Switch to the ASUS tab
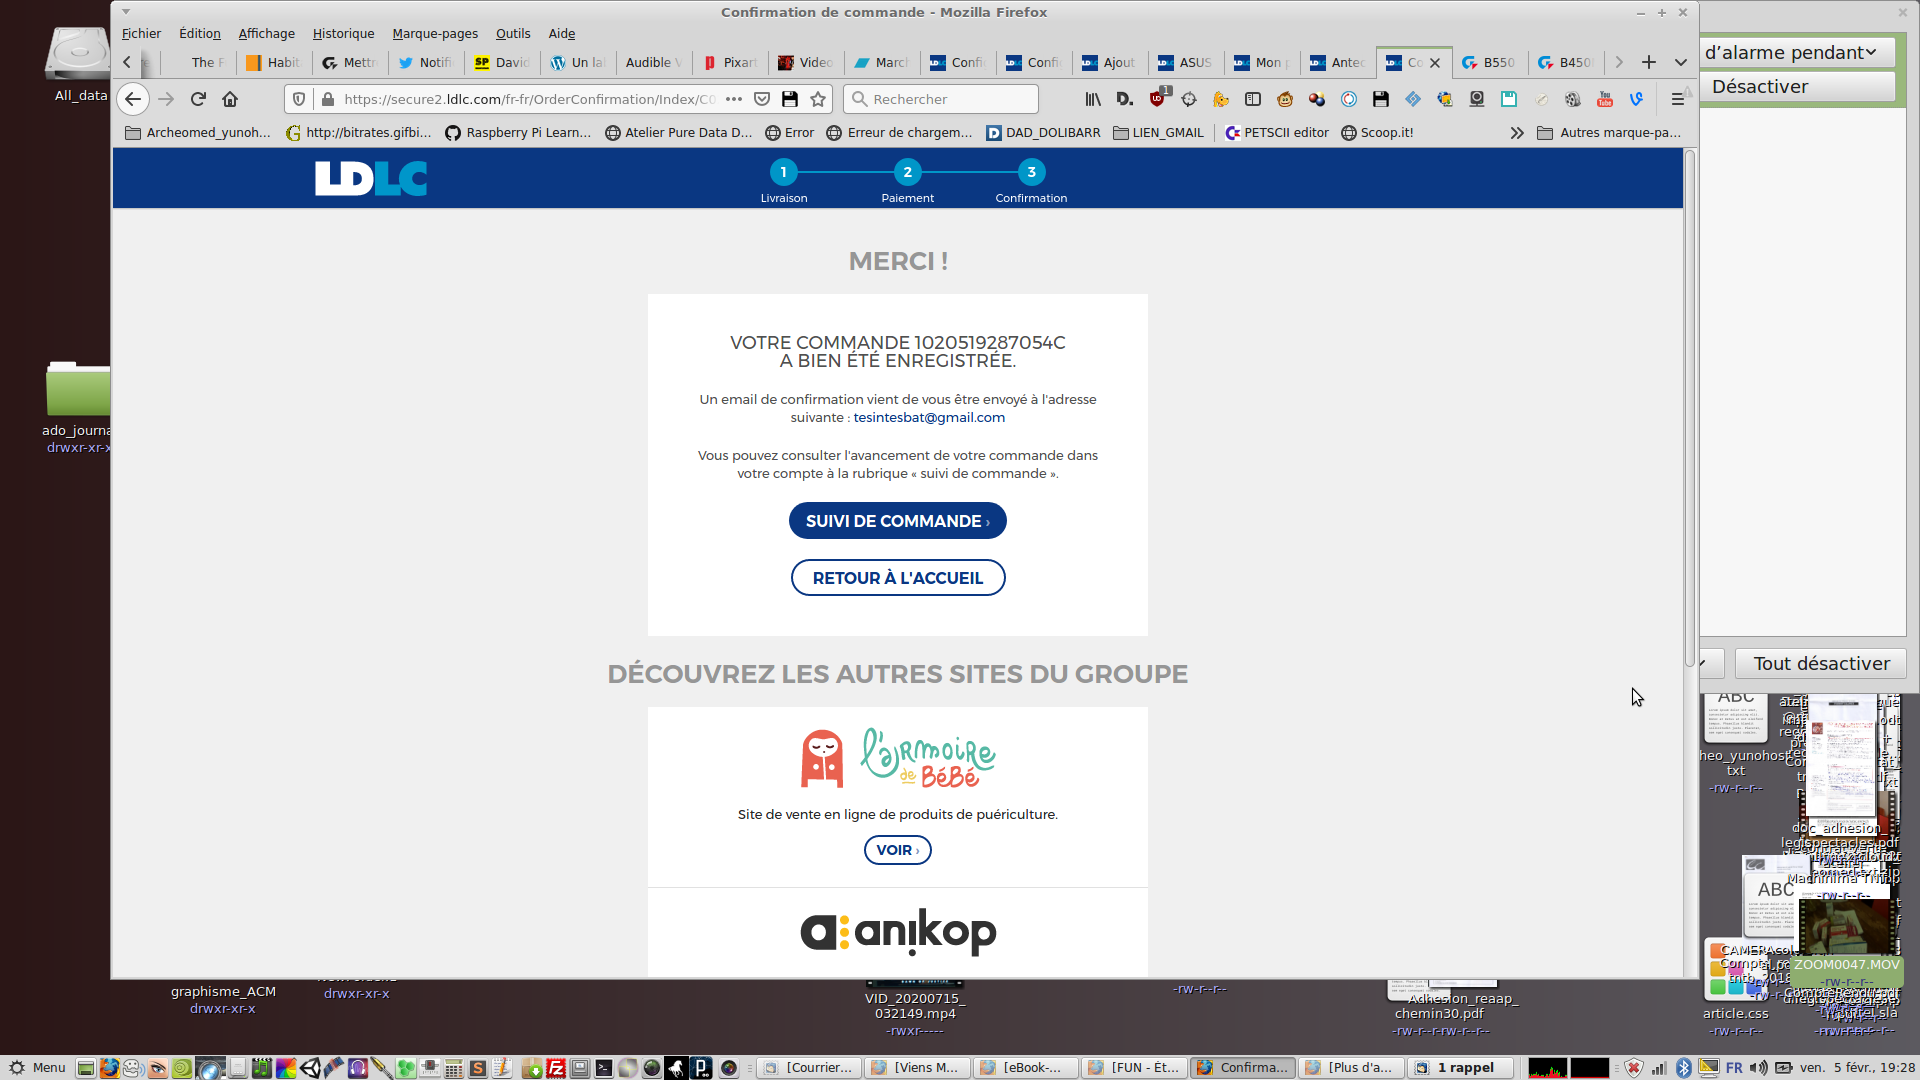 click(x=1185, y=62)
